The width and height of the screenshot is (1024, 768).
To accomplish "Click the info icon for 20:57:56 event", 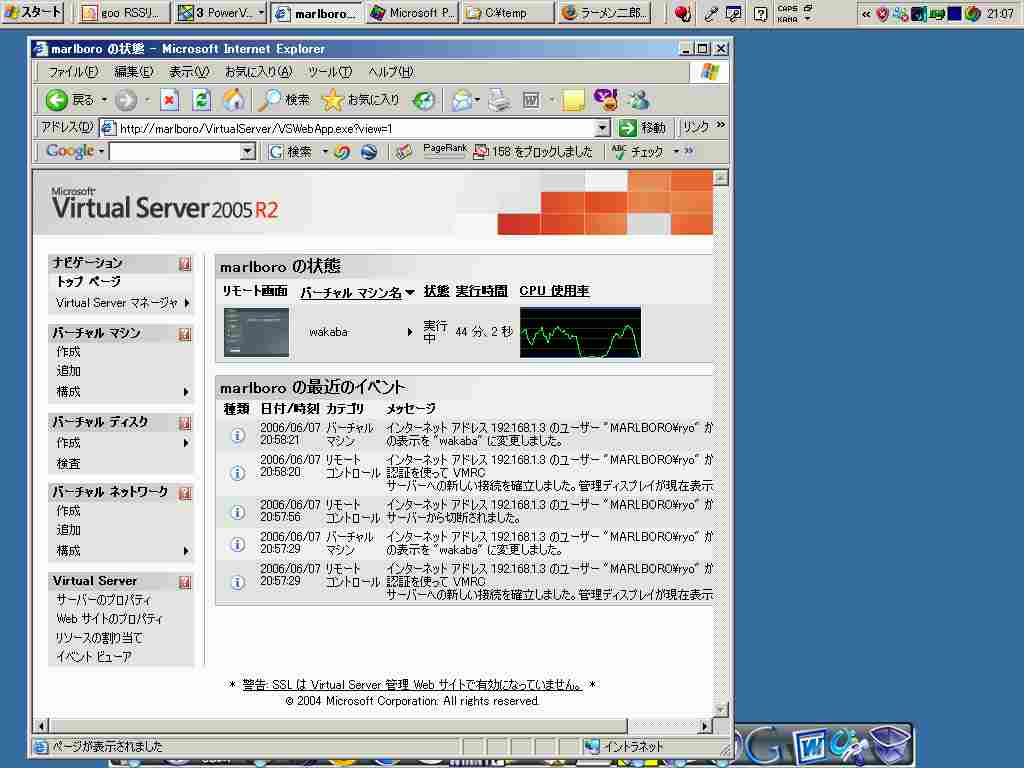I will pos(238,512).
